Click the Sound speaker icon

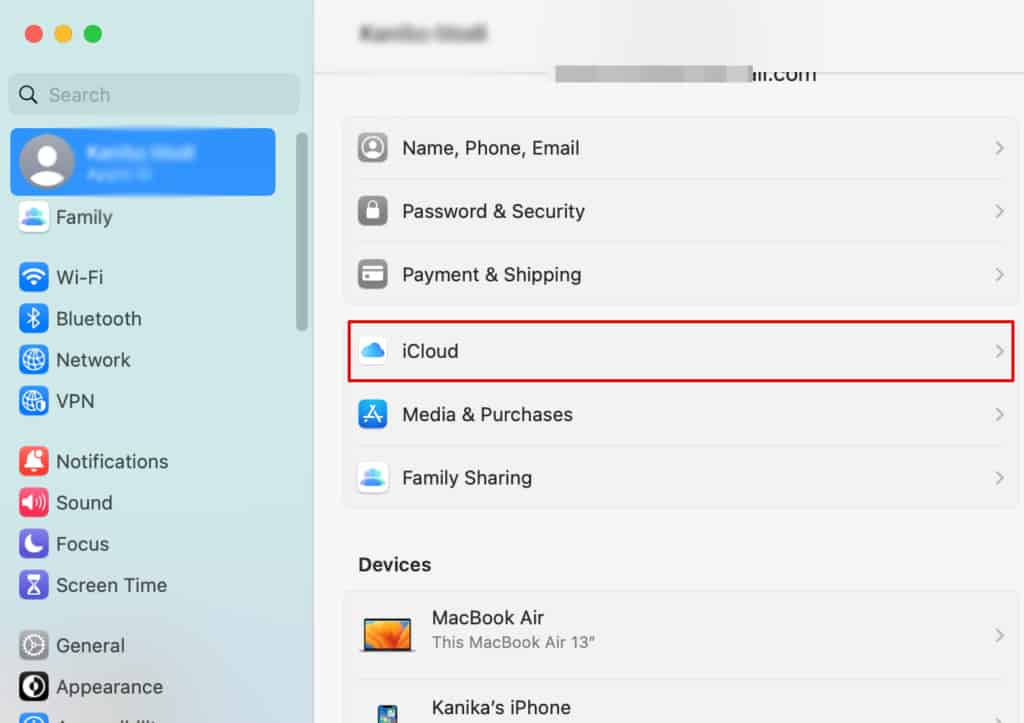tap(33, 502)
